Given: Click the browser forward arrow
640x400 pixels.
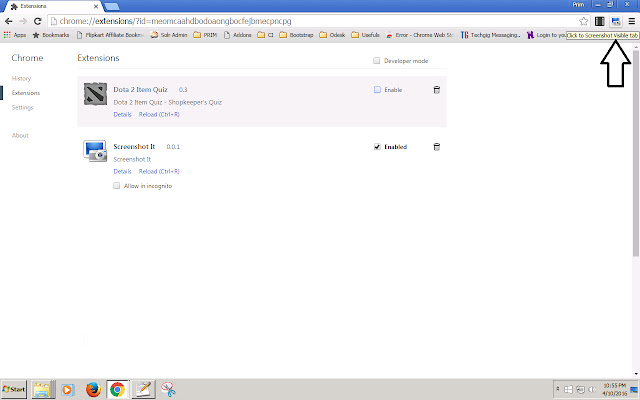Looking at the screenshot, I should 23,21.
